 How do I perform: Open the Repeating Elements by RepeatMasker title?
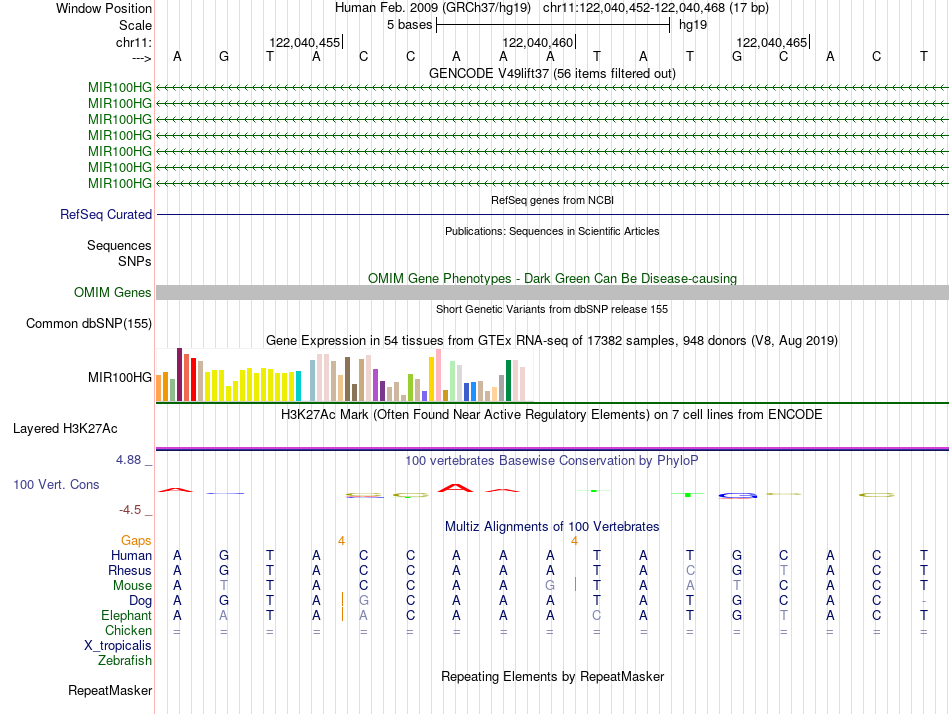point(552,676)
